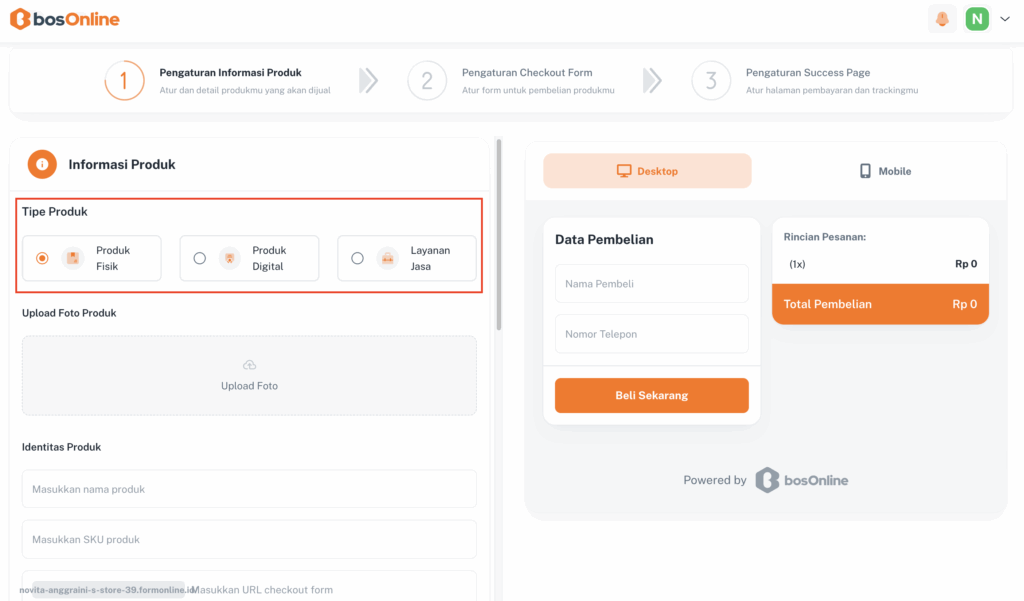The height and width of the screenshot is (601, 1024).
Task: Select the Layanan Jasa radio button
Action: (x=357, y=258)
